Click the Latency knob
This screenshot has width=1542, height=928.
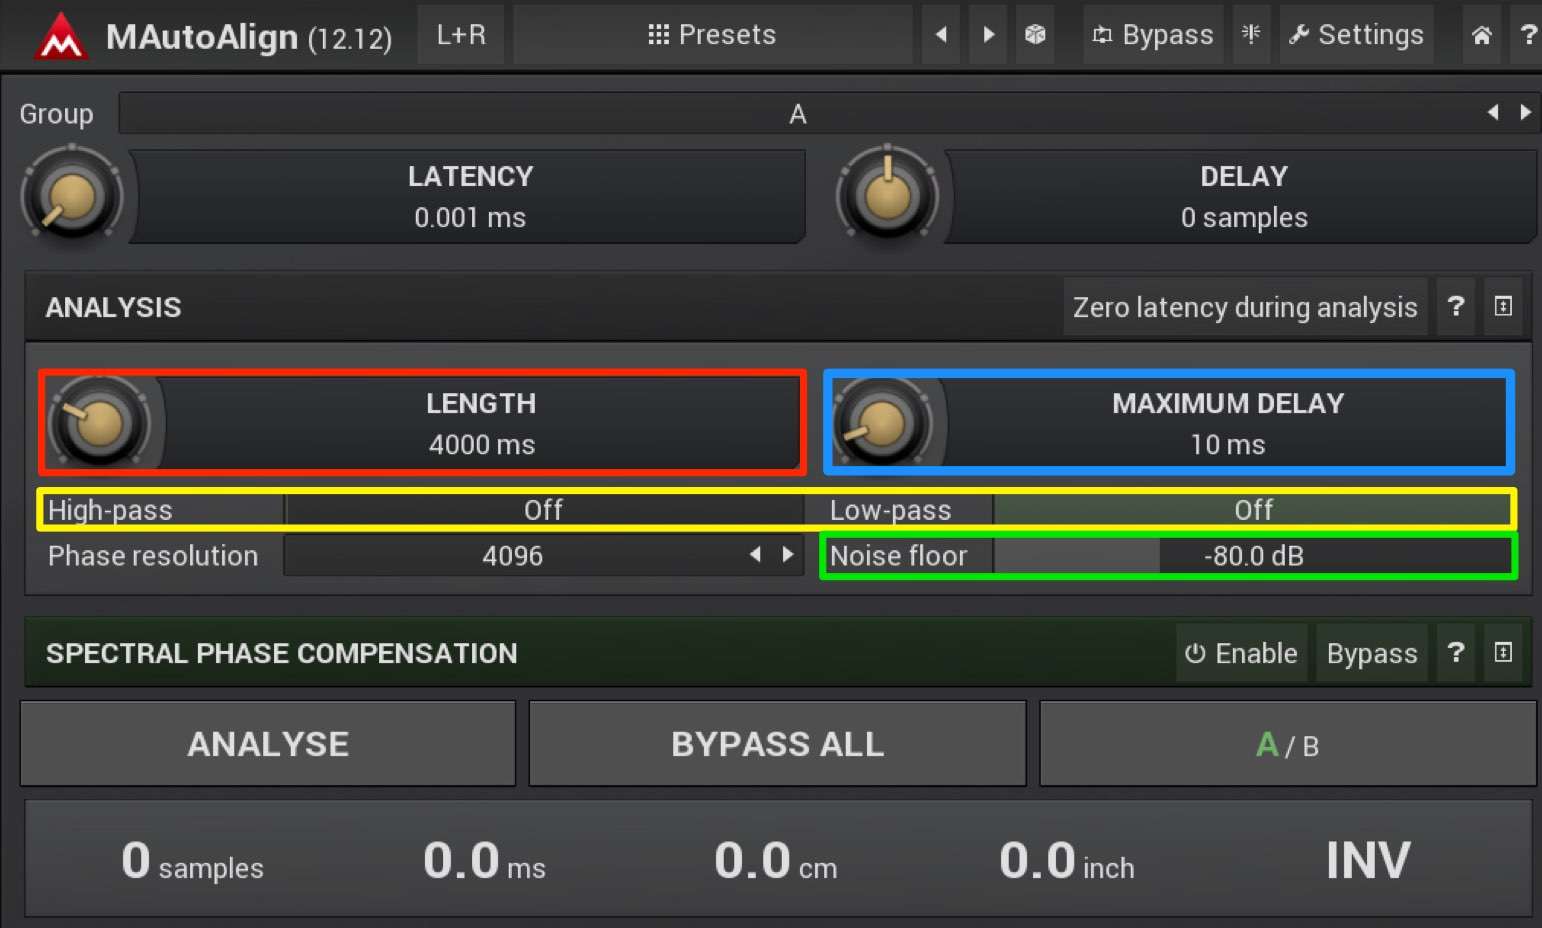[x=72, y=196]
